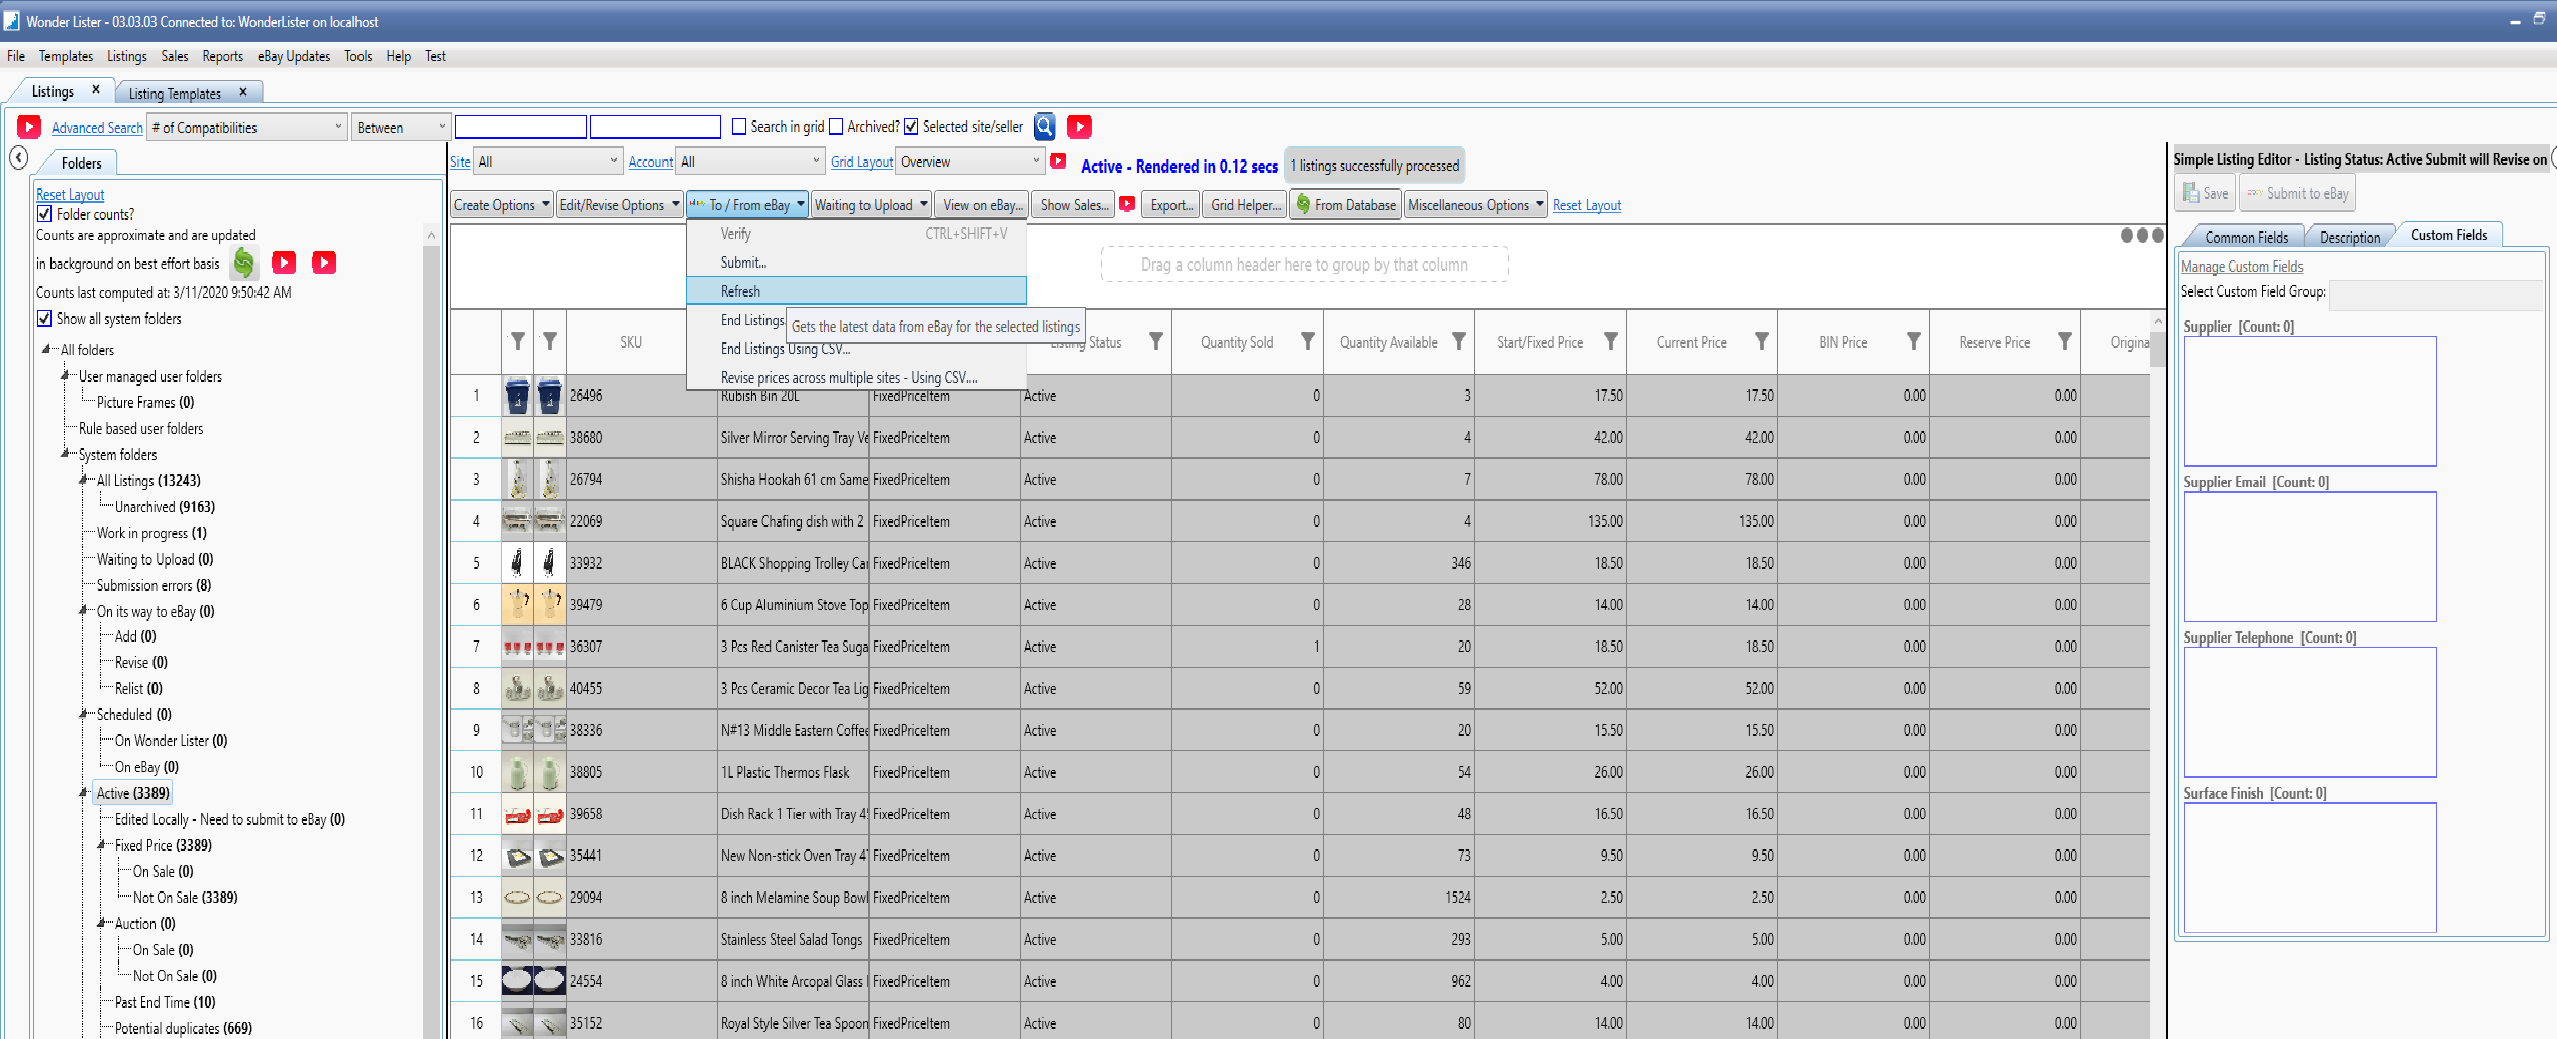The width and height of the screenshot is (2557, 1039).
Task: Choose Refresh from the To/From eBay menu
Action: (856, 291)
